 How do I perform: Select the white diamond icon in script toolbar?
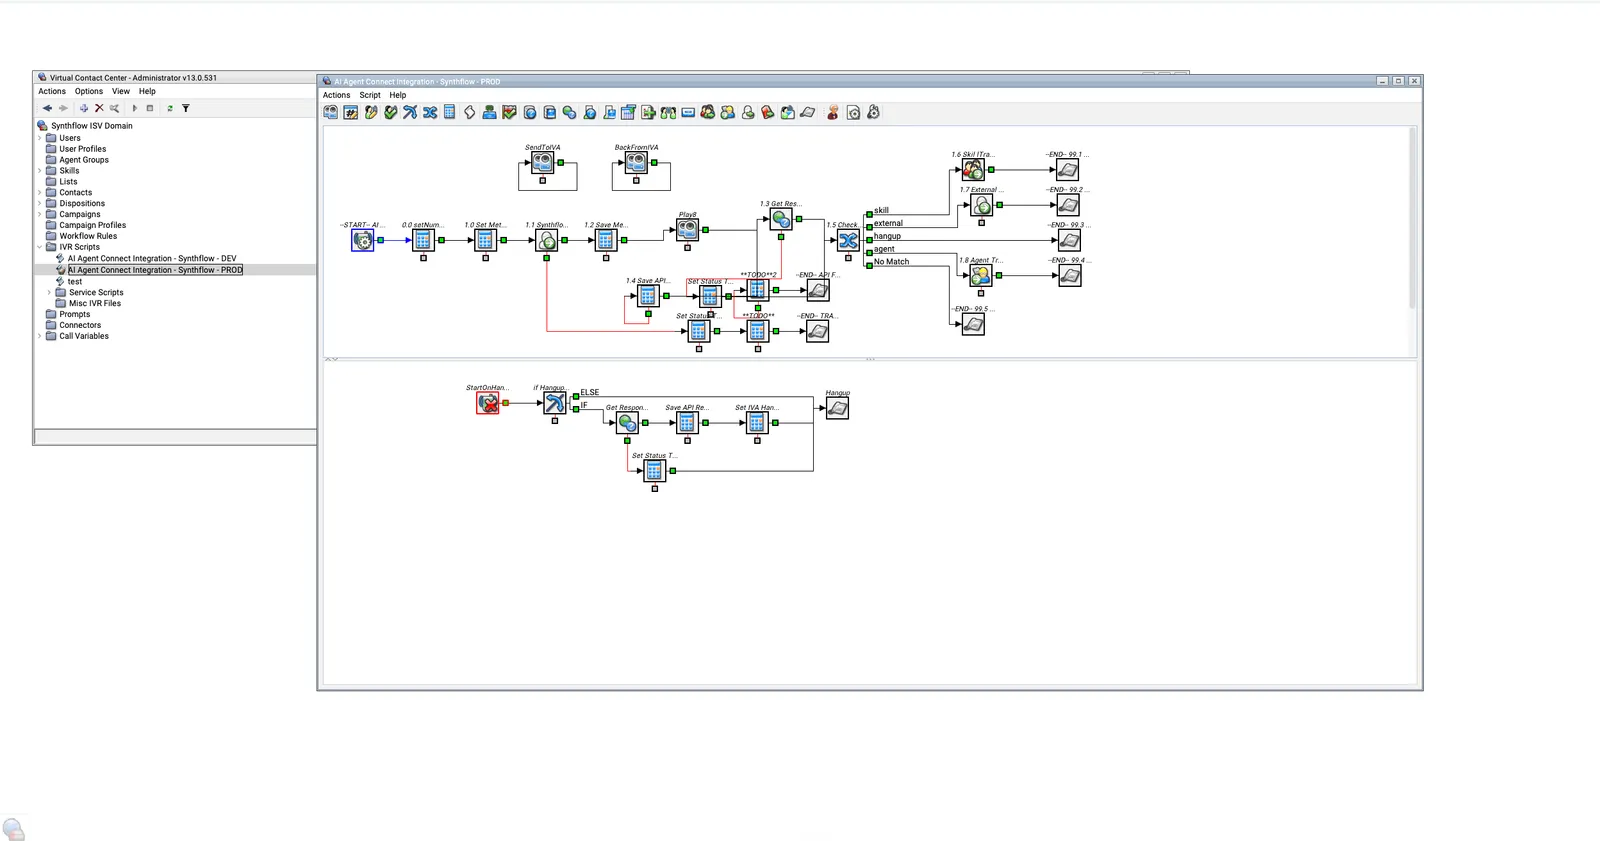pos(470,112)
